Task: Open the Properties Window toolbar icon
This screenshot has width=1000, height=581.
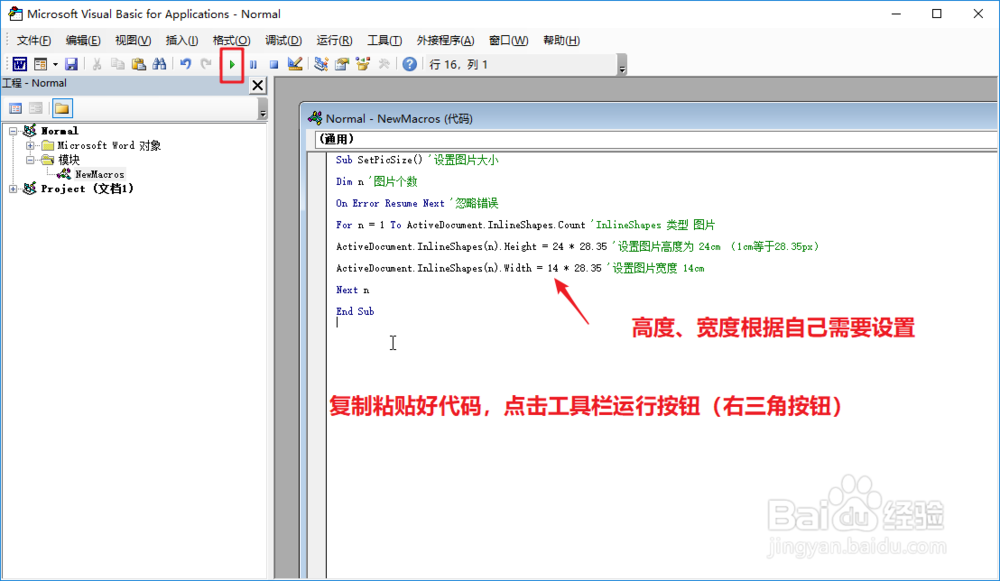Action: click(343, 63)
